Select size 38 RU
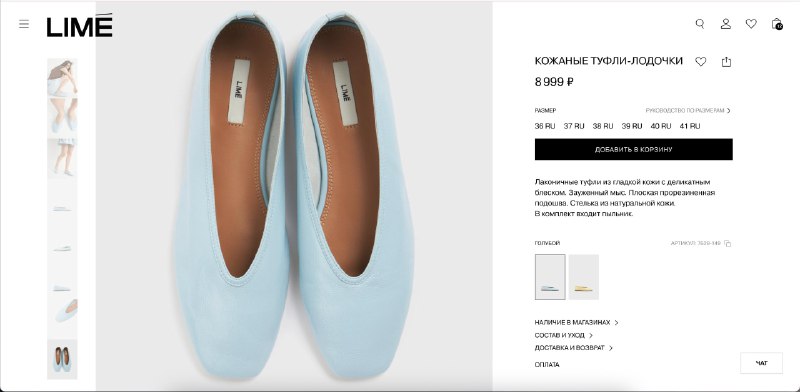The image size is (800, 392). tap(603, 126)
